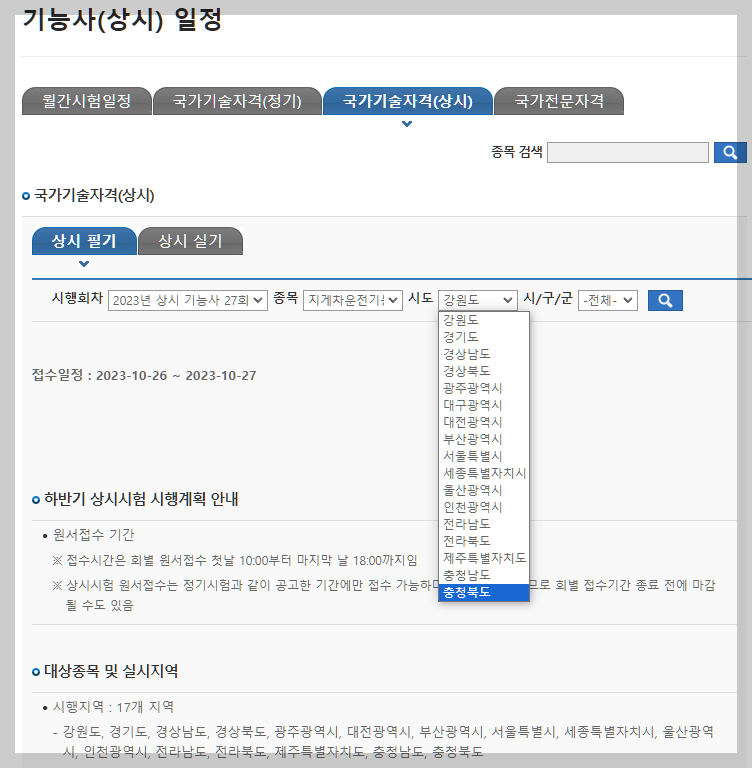Click the 기능사(상시) 일정 page title
This screenshot has height=768, width=752.
tap(122, 21)
